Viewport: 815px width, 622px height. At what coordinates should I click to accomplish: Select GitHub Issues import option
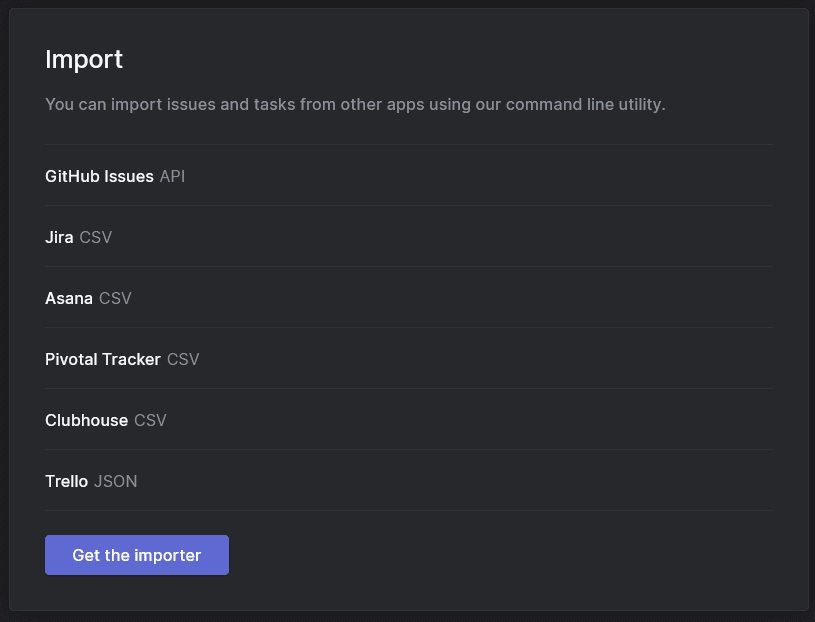coord(409,176)
